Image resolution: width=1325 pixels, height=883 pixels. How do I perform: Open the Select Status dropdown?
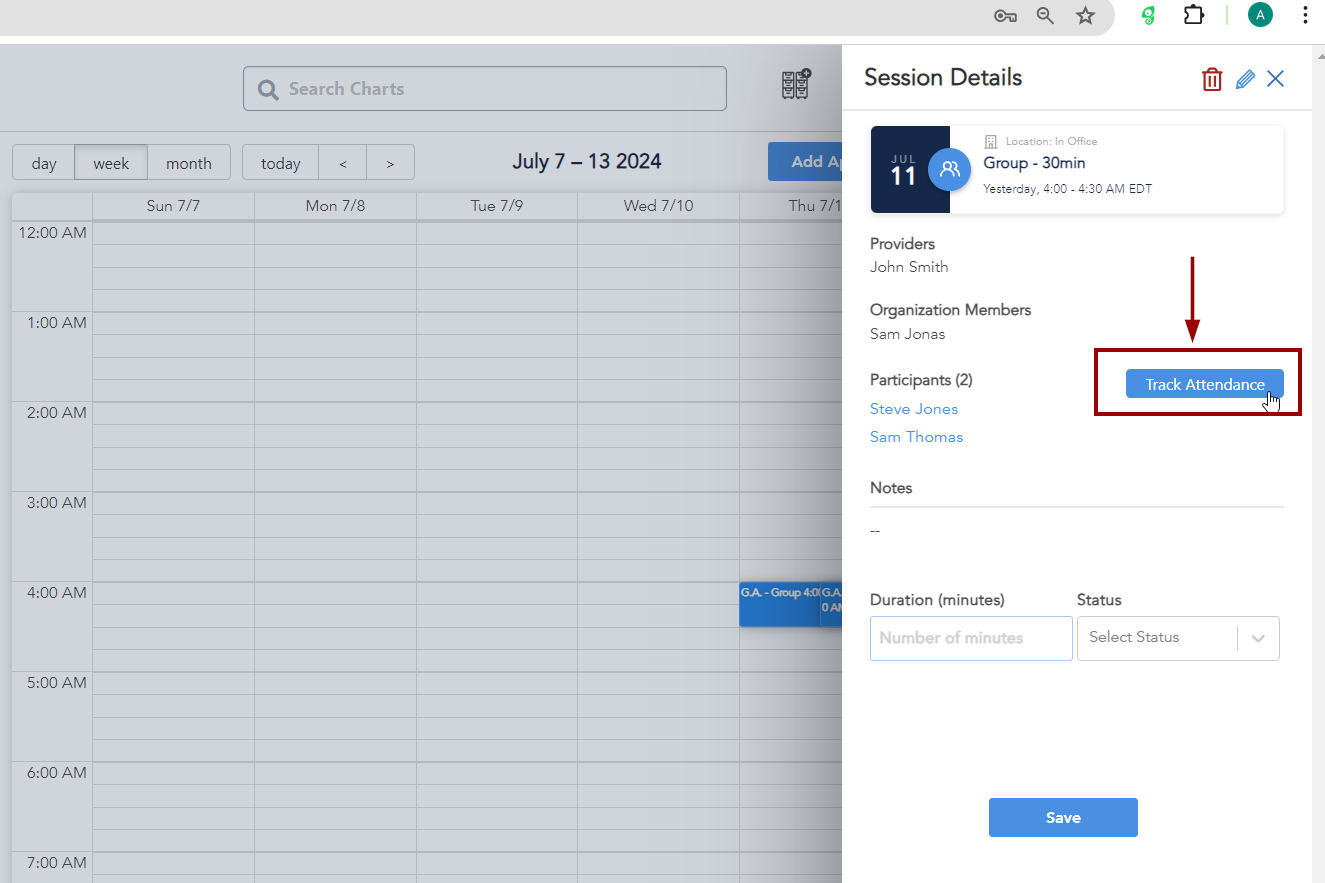point(1178,638)
